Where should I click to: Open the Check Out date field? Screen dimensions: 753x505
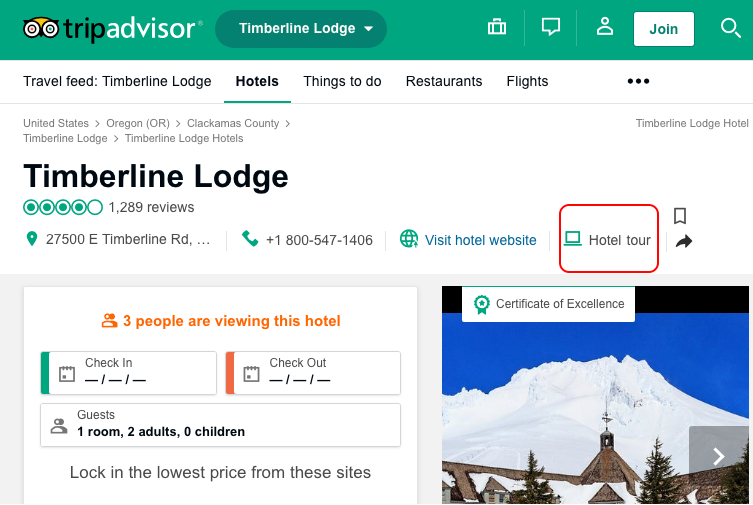click(x=313, y=373)
